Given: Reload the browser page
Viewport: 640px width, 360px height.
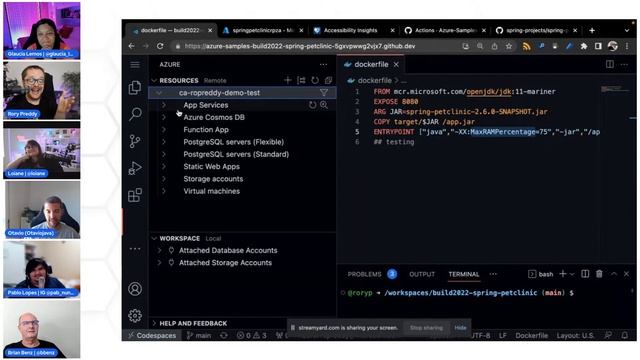Looking at the screenshot, I should coord(160,46).
